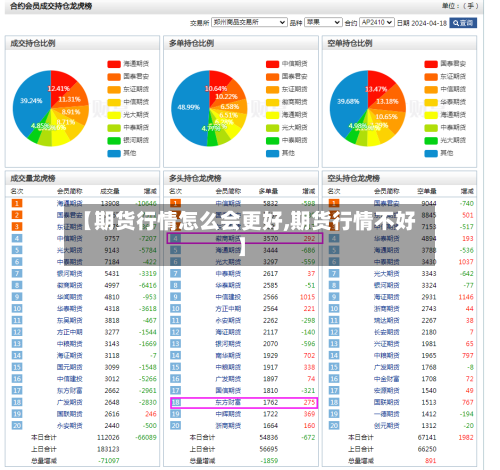Click the date field 2024-04-18
500x470 pixels.
(429, 23)
